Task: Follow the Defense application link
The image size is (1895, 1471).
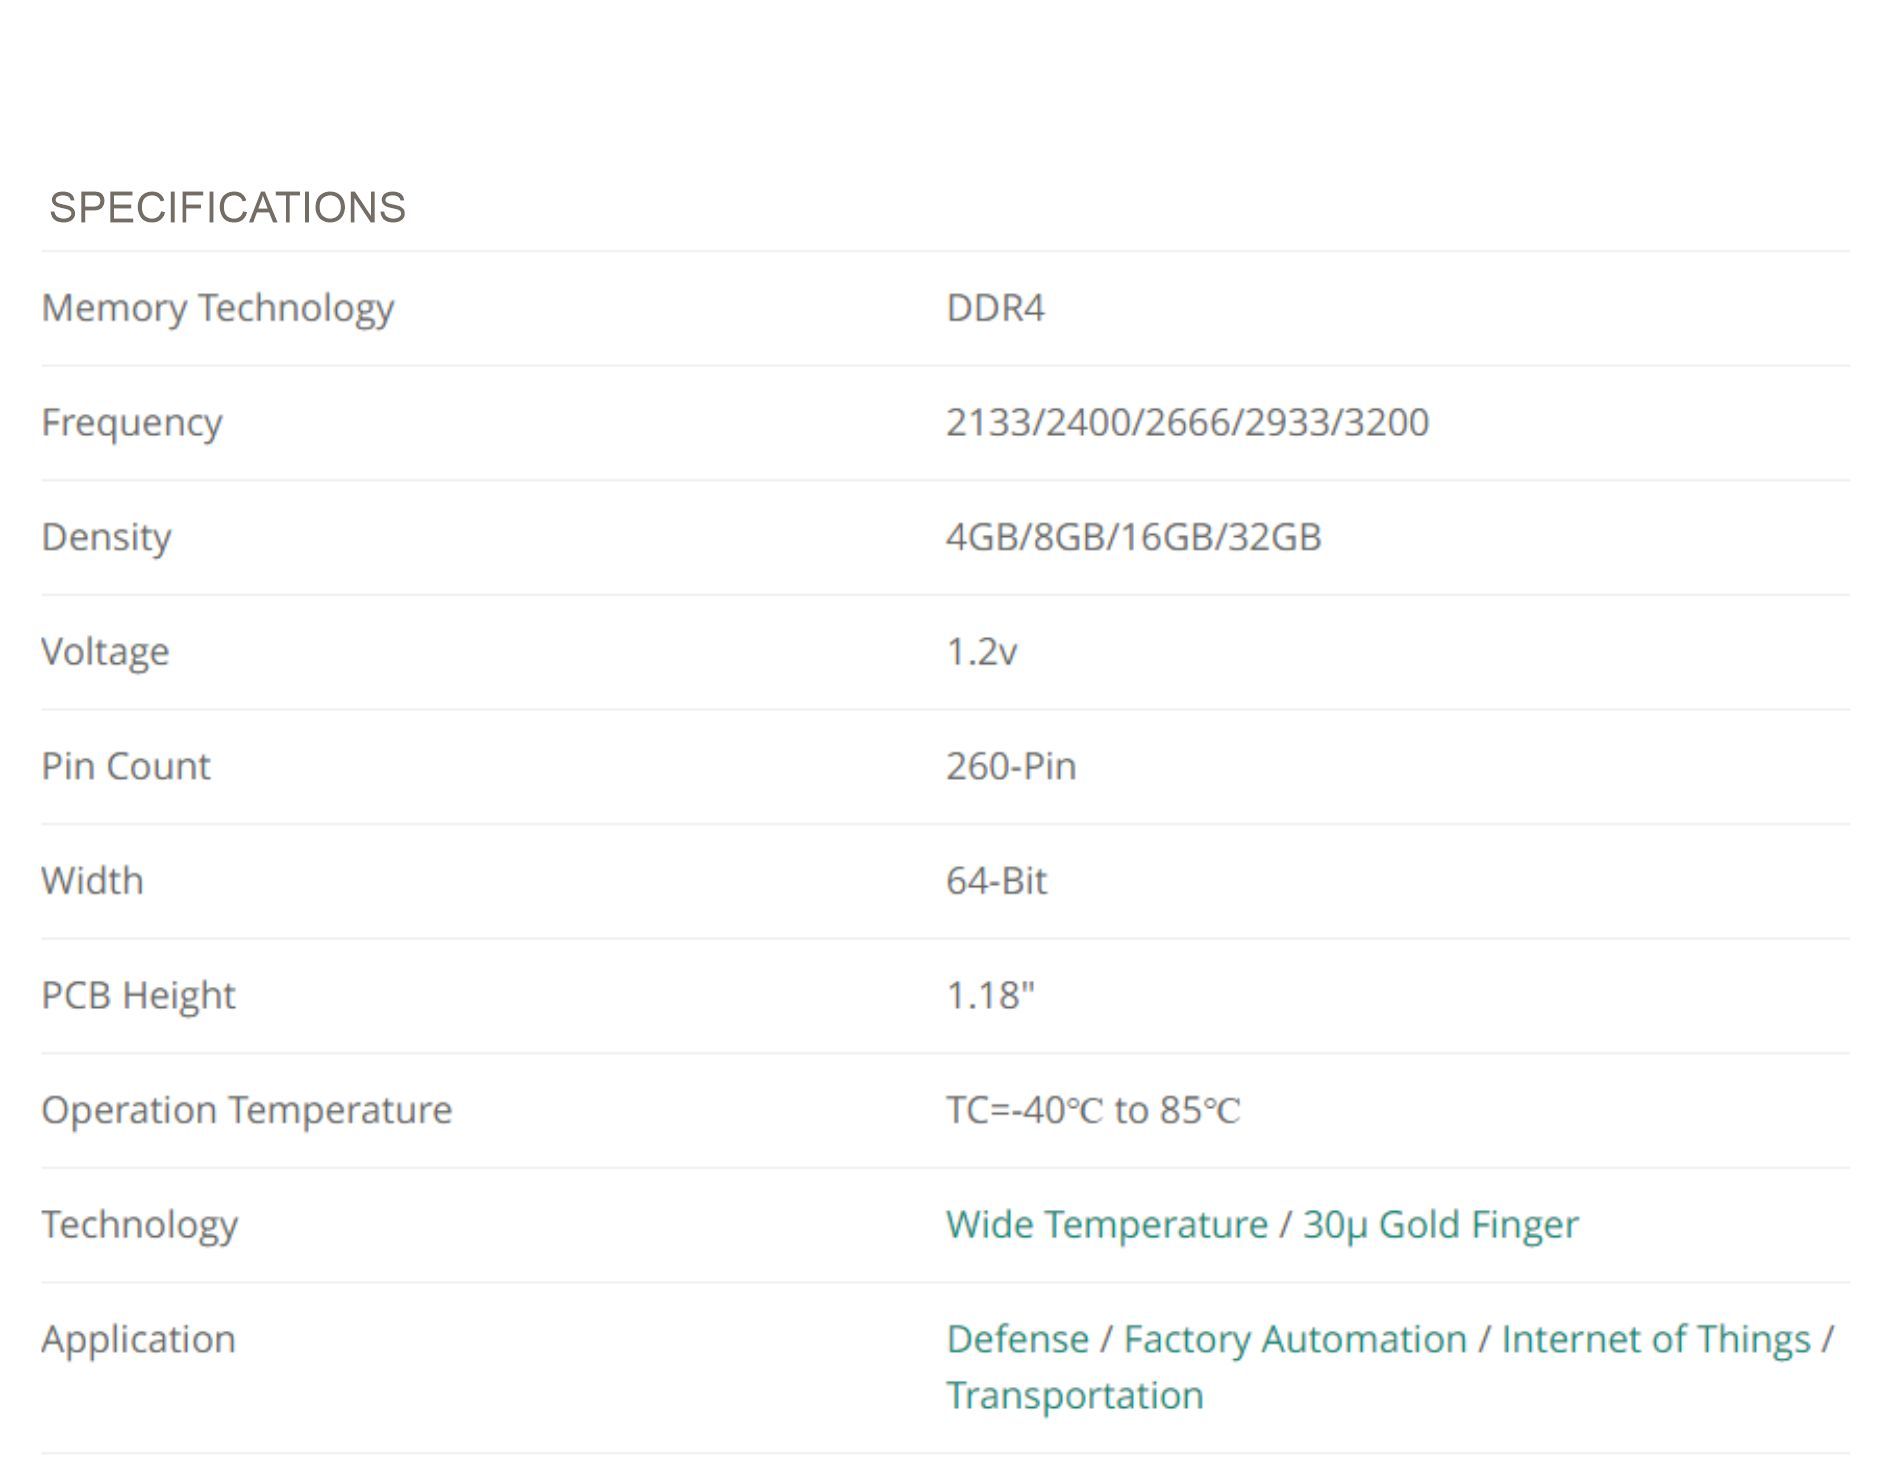Action: (x=1017, y=1339)
